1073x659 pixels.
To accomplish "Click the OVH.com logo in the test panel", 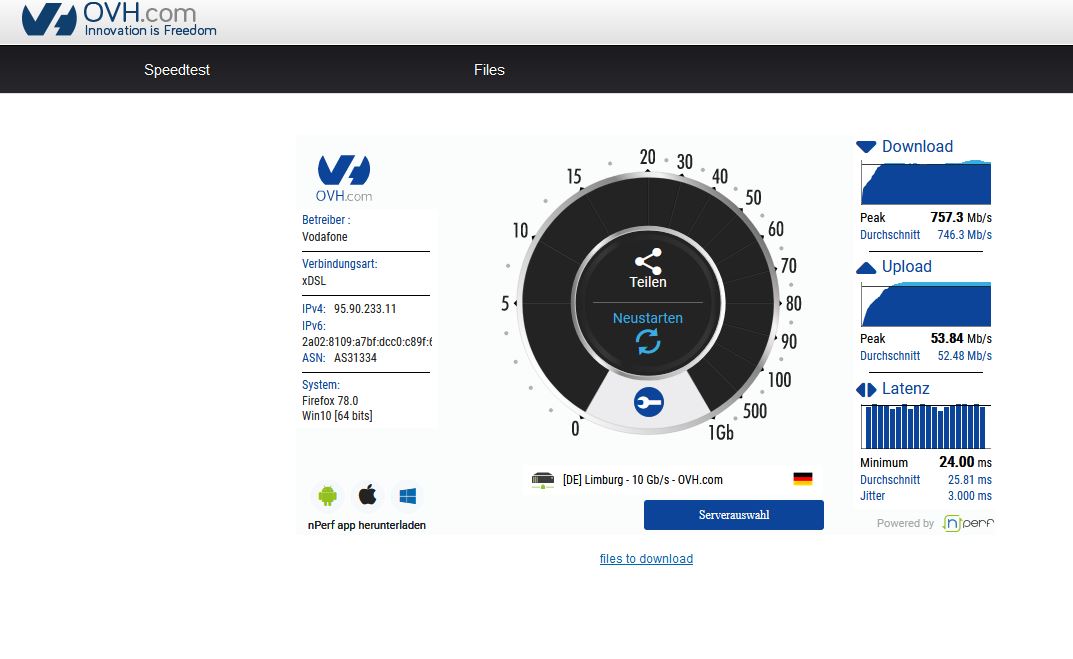I will [x=344, y=178].
